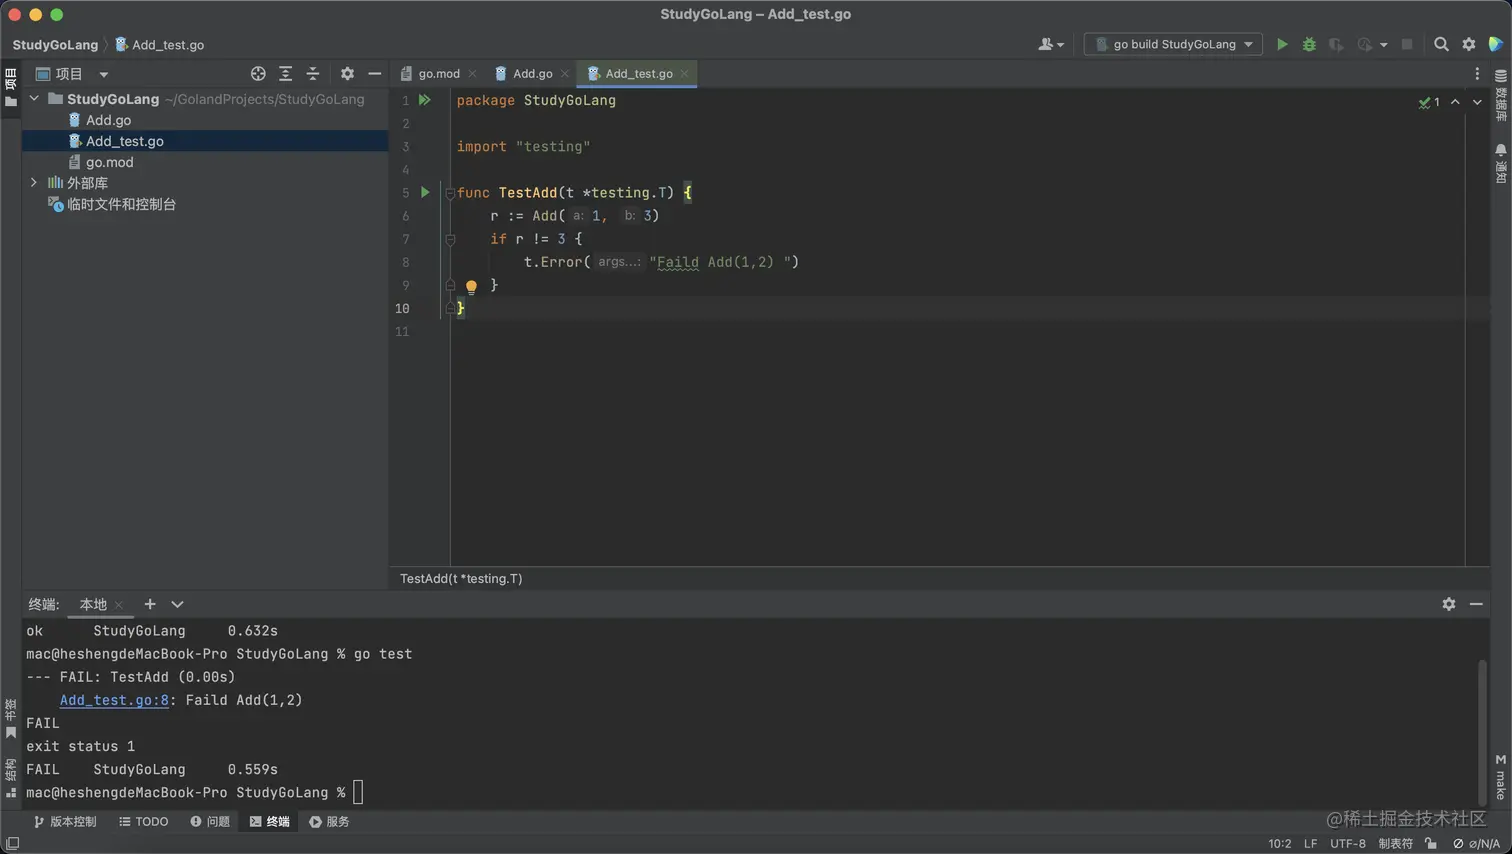Click Add_test.go breadcrumb in navigation bar
The height and width of the screenshot is (854, 1512).
[x=160, y=45]
